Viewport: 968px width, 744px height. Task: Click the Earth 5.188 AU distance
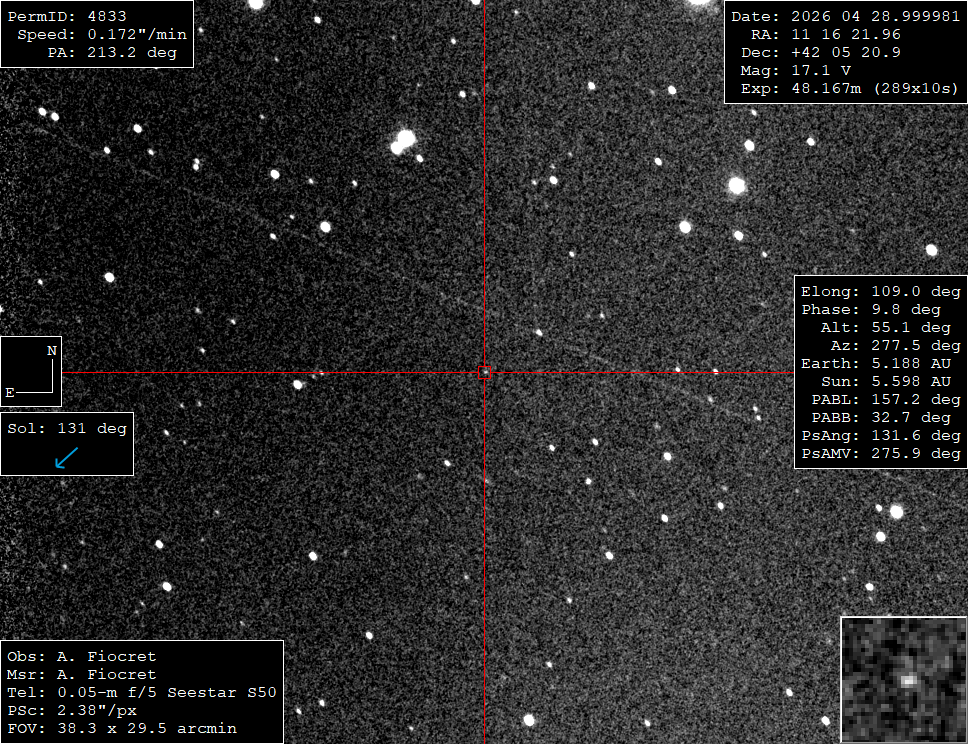[x=875, y=363]
